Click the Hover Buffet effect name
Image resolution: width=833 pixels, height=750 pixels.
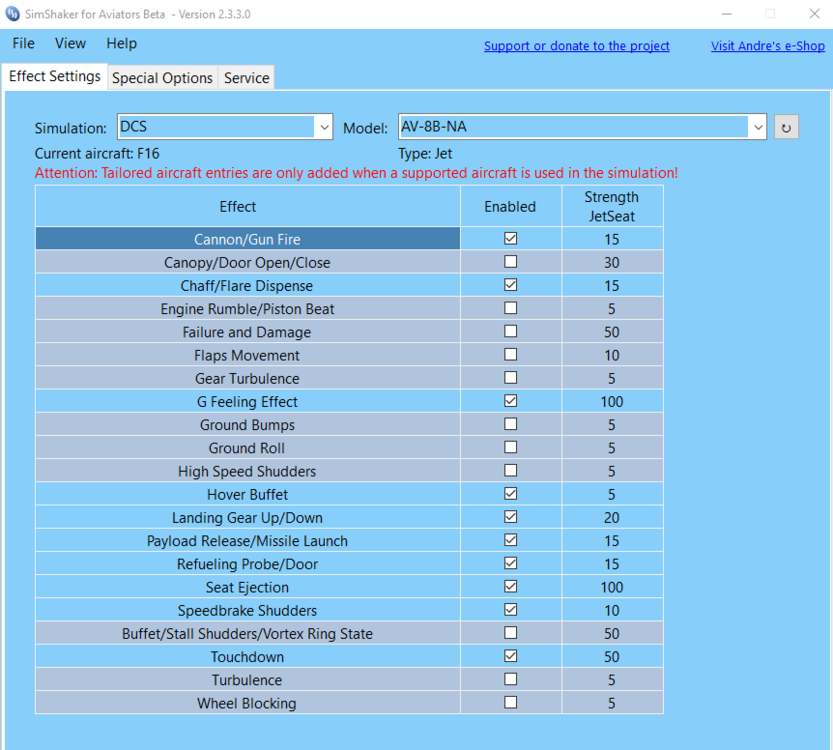(247, 495)
